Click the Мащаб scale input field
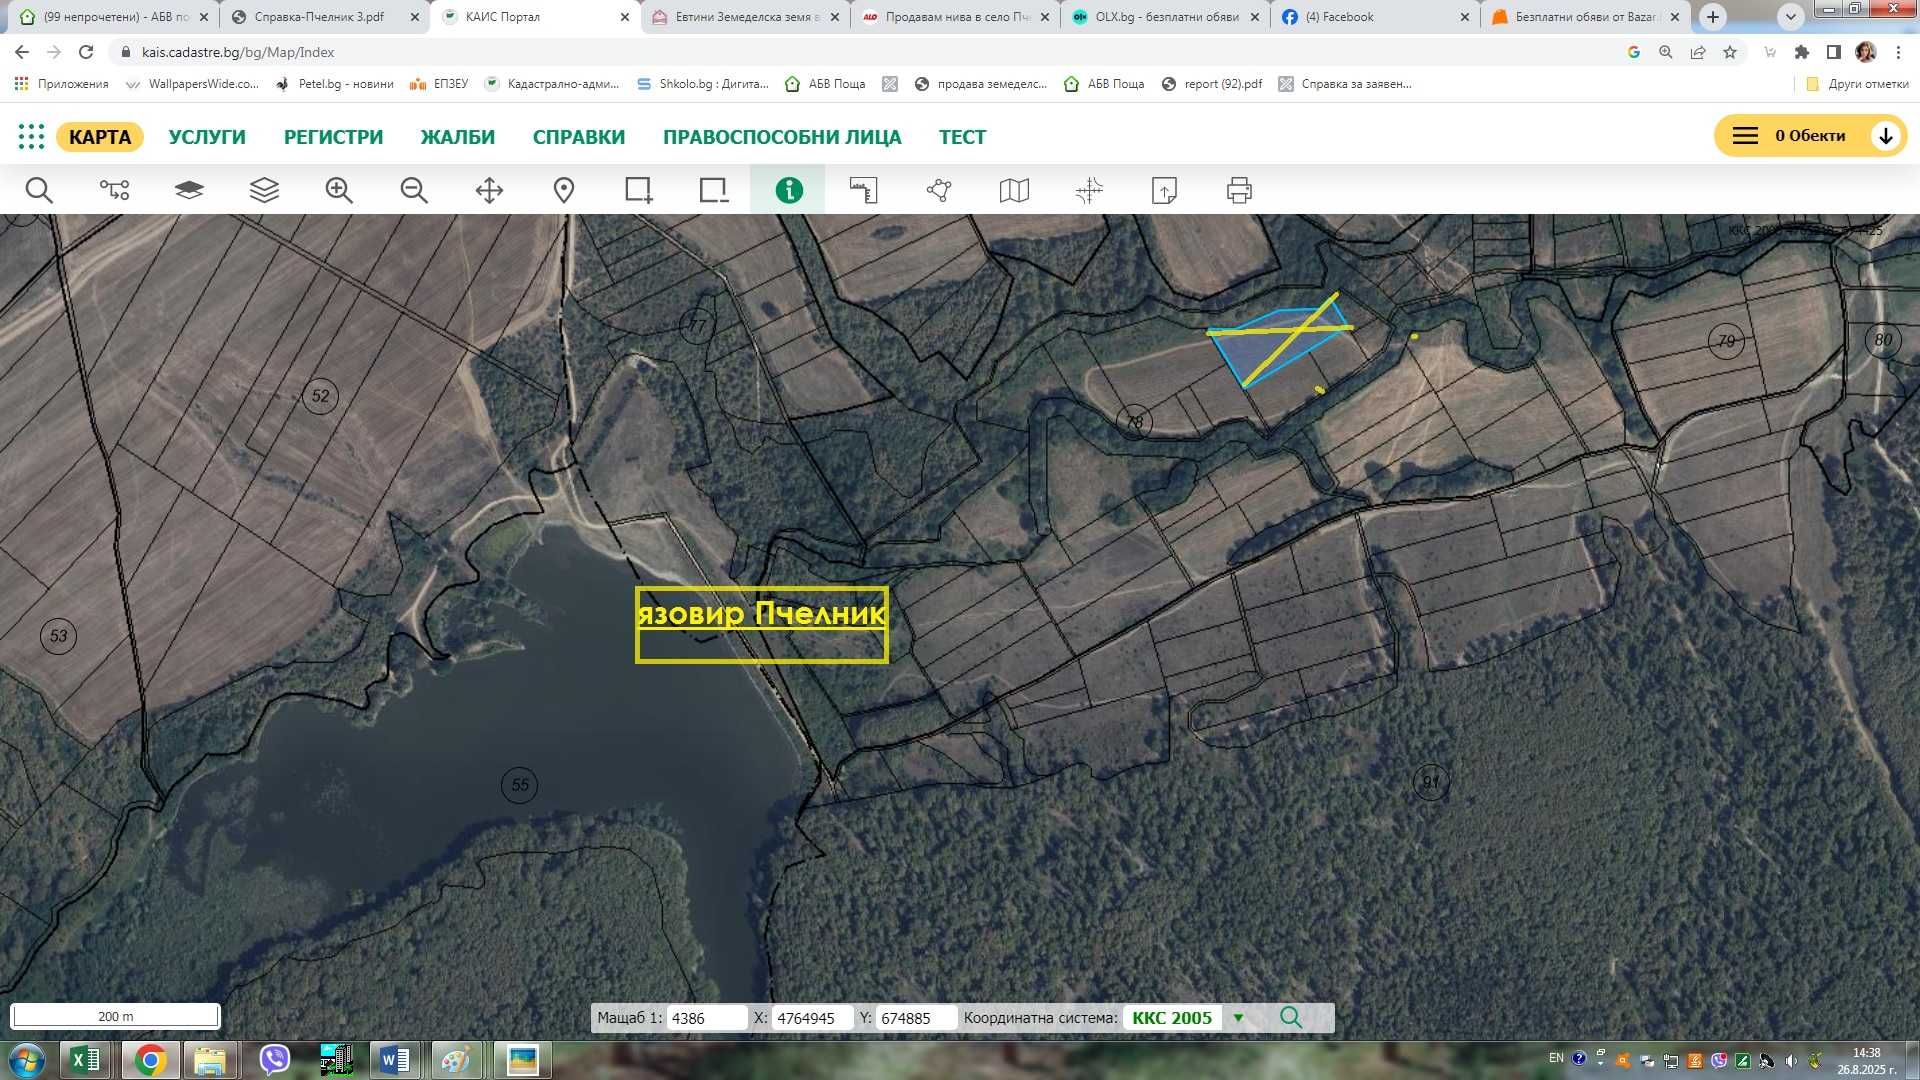The width and height of the screenshot is (1920, 1080). (707, 1018)
